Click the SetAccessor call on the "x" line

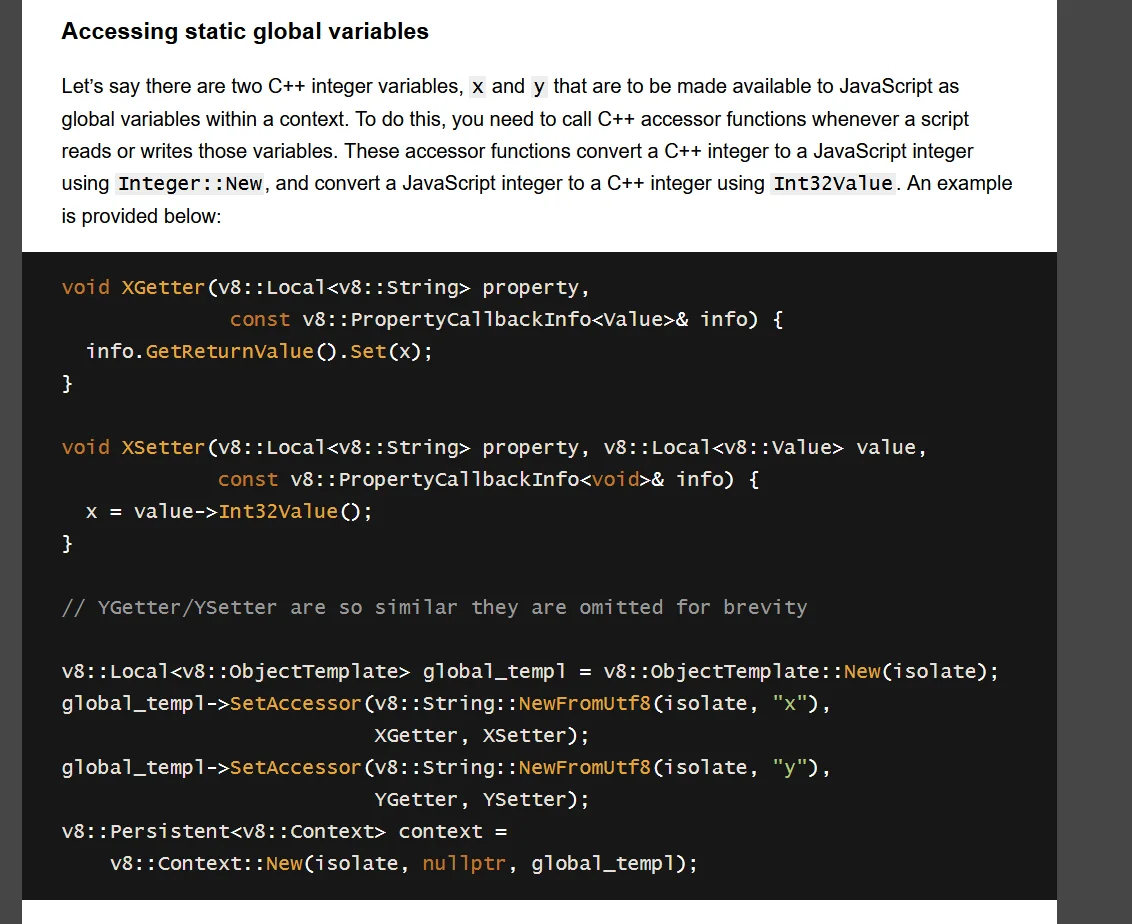(295, 704)
